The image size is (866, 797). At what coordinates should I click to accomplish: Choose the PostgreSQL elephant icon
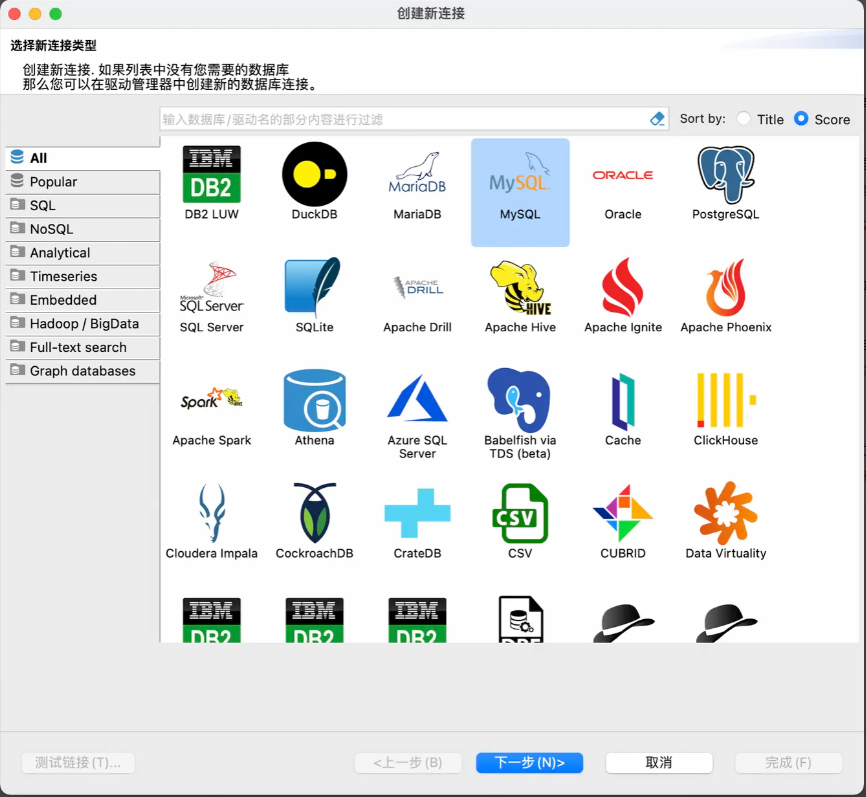point(726,175)
